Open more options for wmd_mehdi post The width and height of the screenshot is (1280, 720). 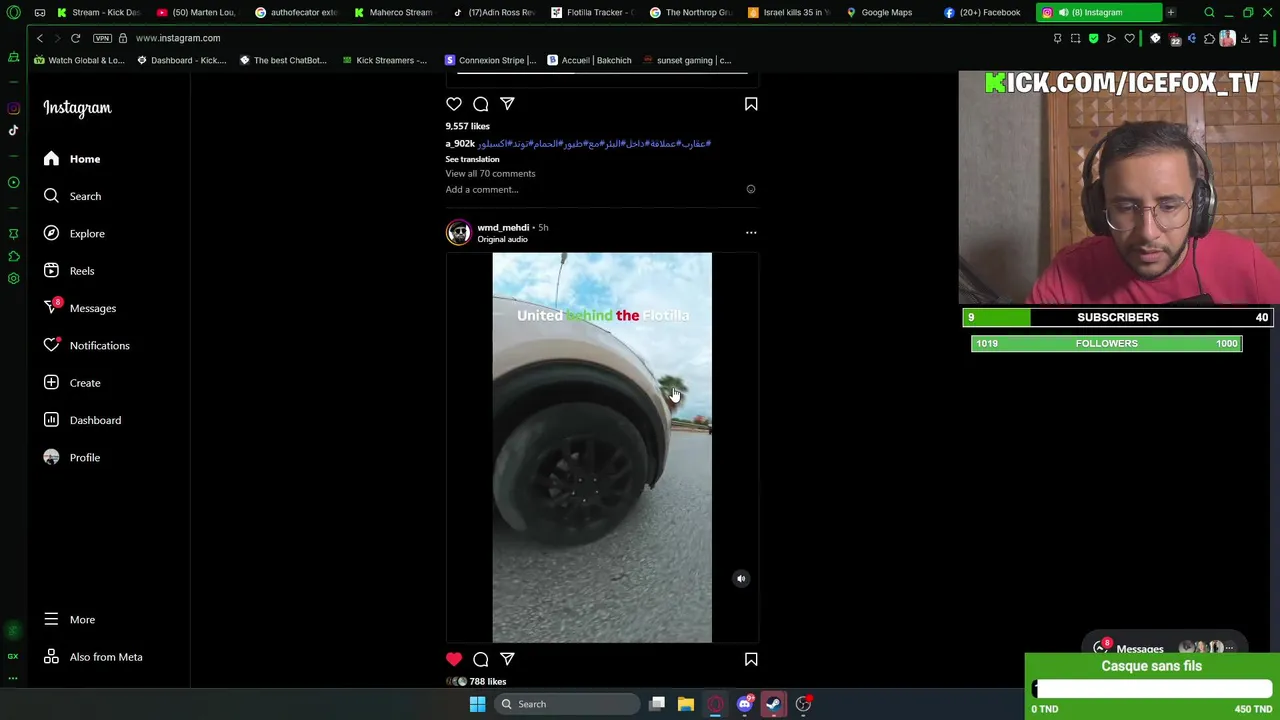pyautogui.click(x=751, y=233)
